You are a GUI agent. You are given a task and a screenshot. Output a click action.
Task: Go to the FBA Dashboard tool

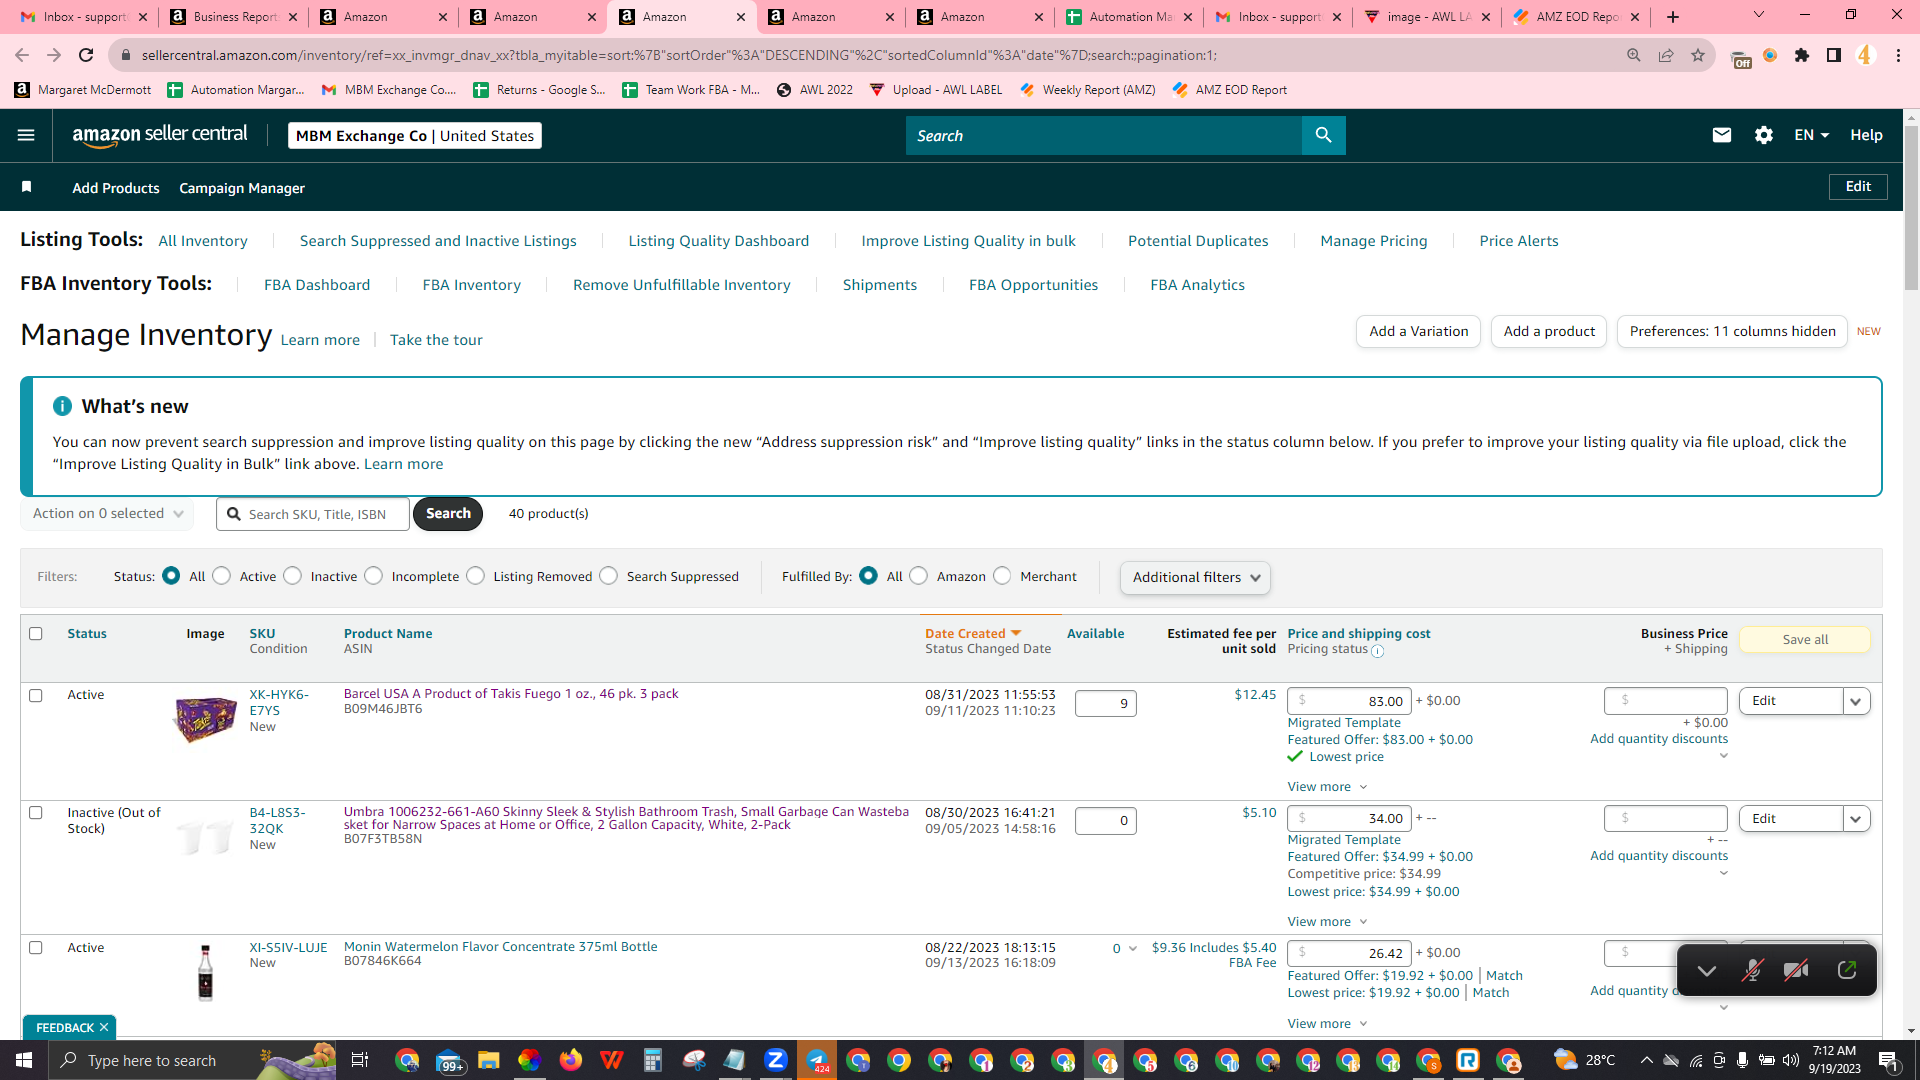pos(317,285)
